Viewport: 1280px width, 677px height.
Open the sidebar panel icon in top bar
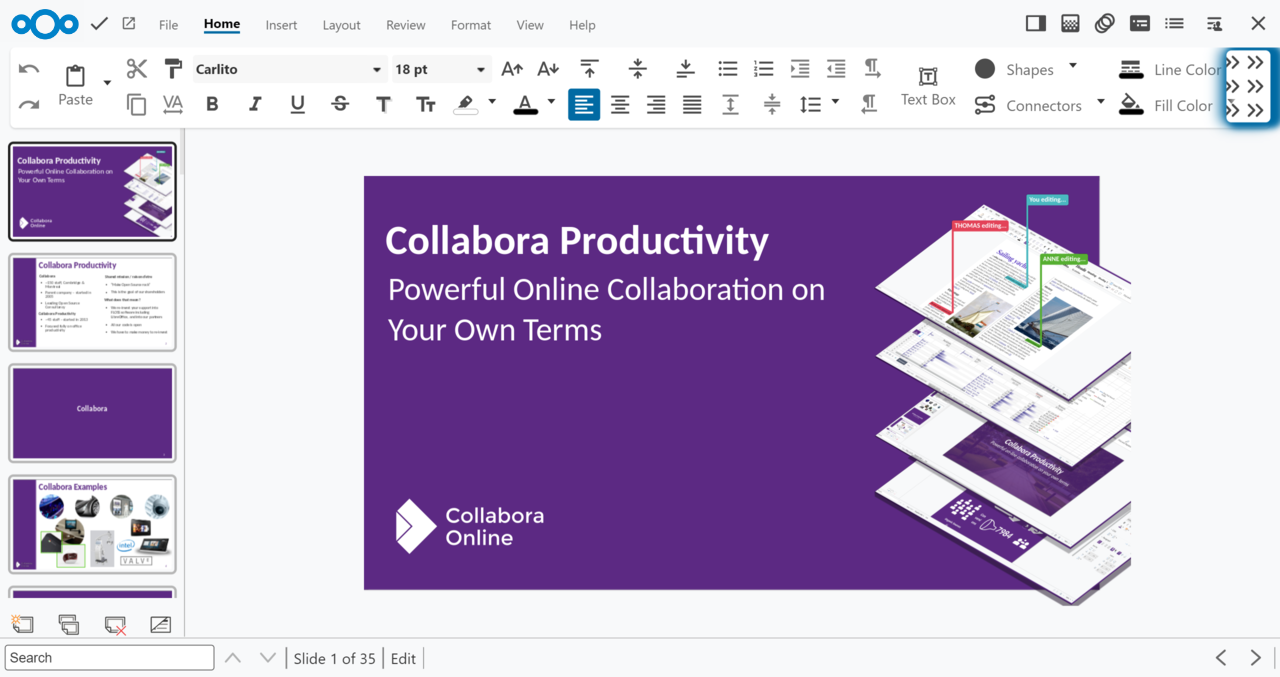[1036, 24]
